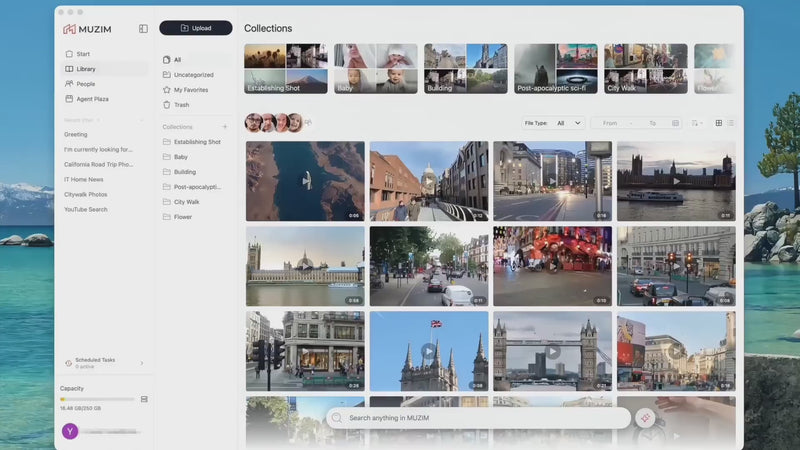Click the To date field
This screenshot has width=800, height=450.
click(x=653, y=123)
